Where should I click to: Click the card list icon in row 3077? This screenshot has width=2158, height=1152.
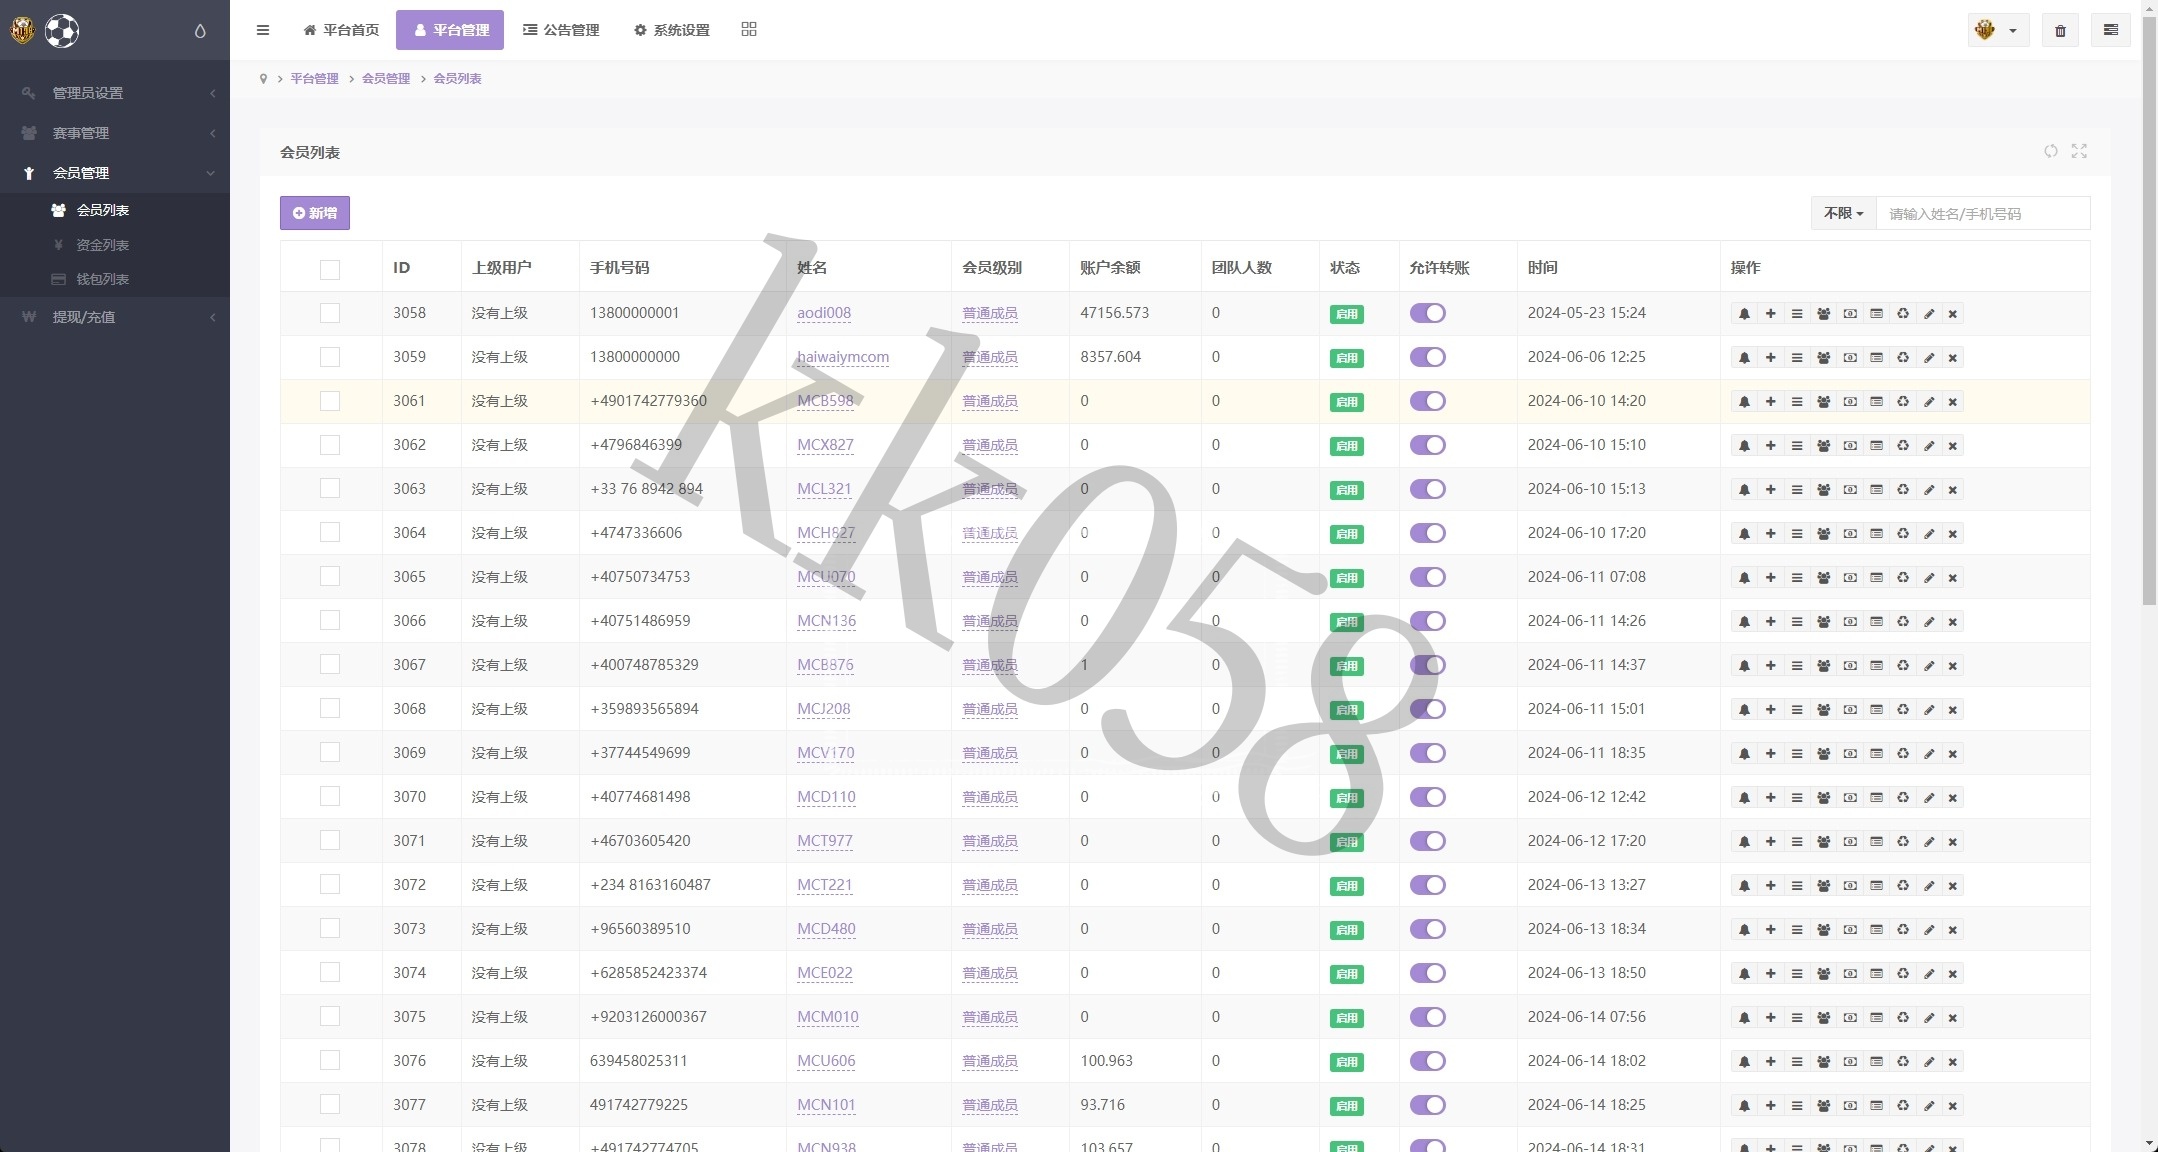pos(1877,1106)
